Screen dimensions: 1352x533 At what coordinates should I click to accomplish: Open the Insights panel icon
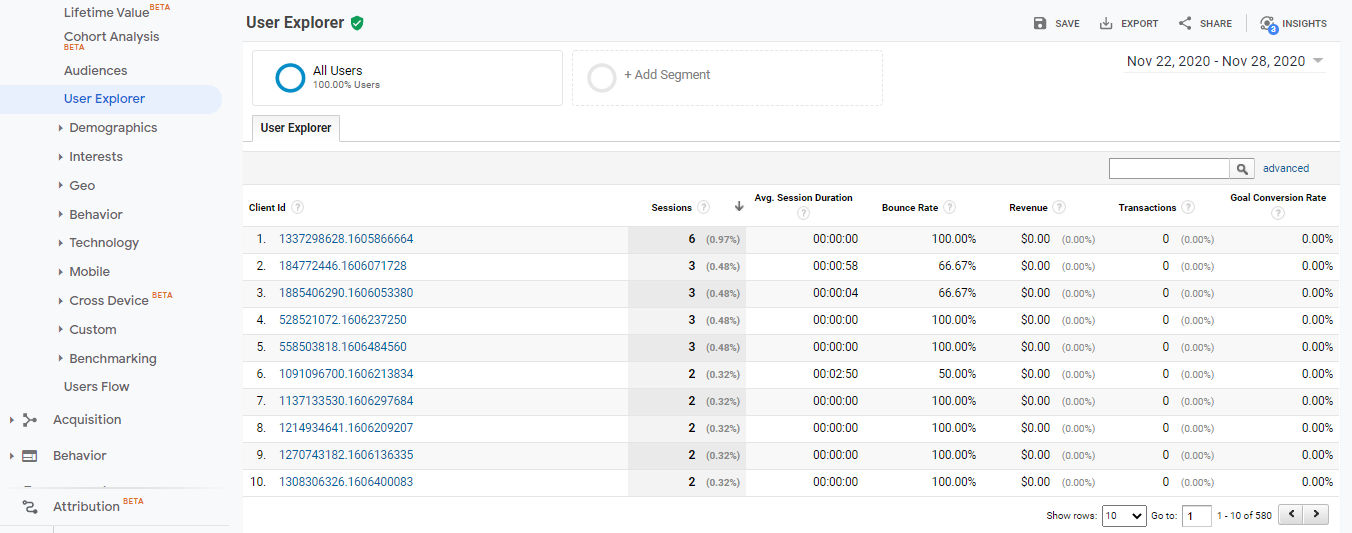[1268, 23]
